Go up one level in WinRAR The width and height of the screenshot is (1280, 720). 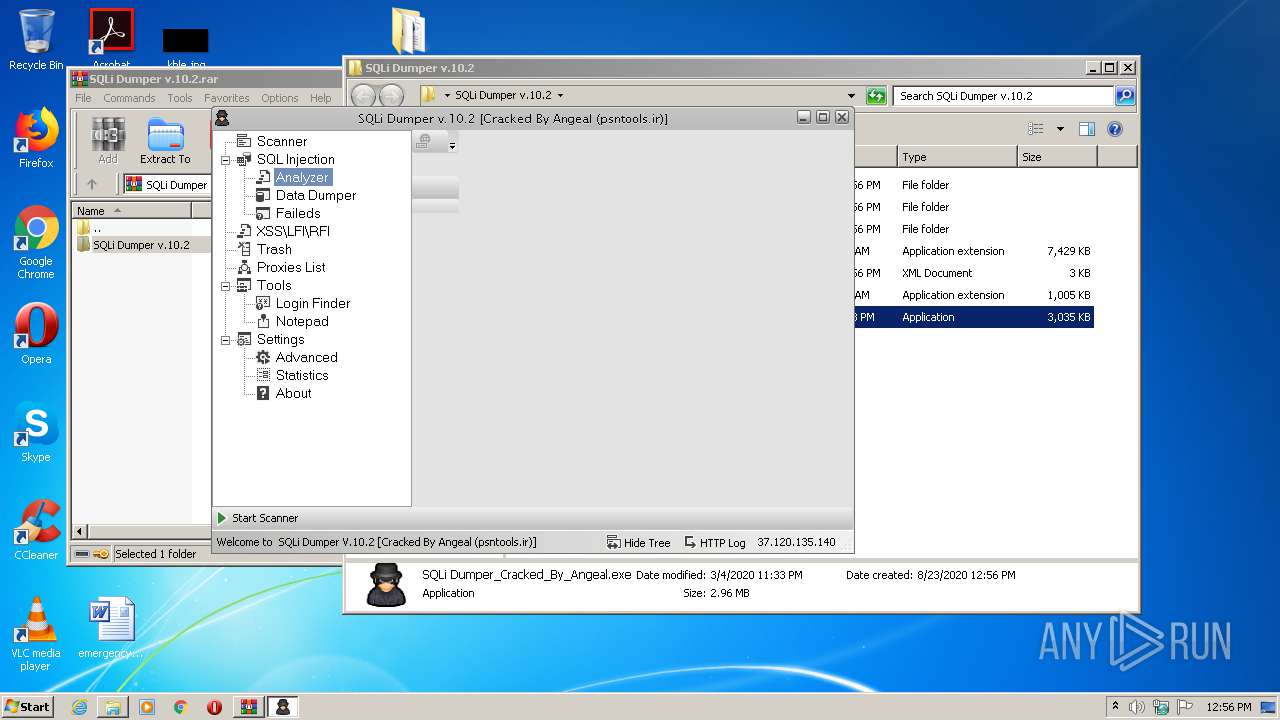point(92,184)
